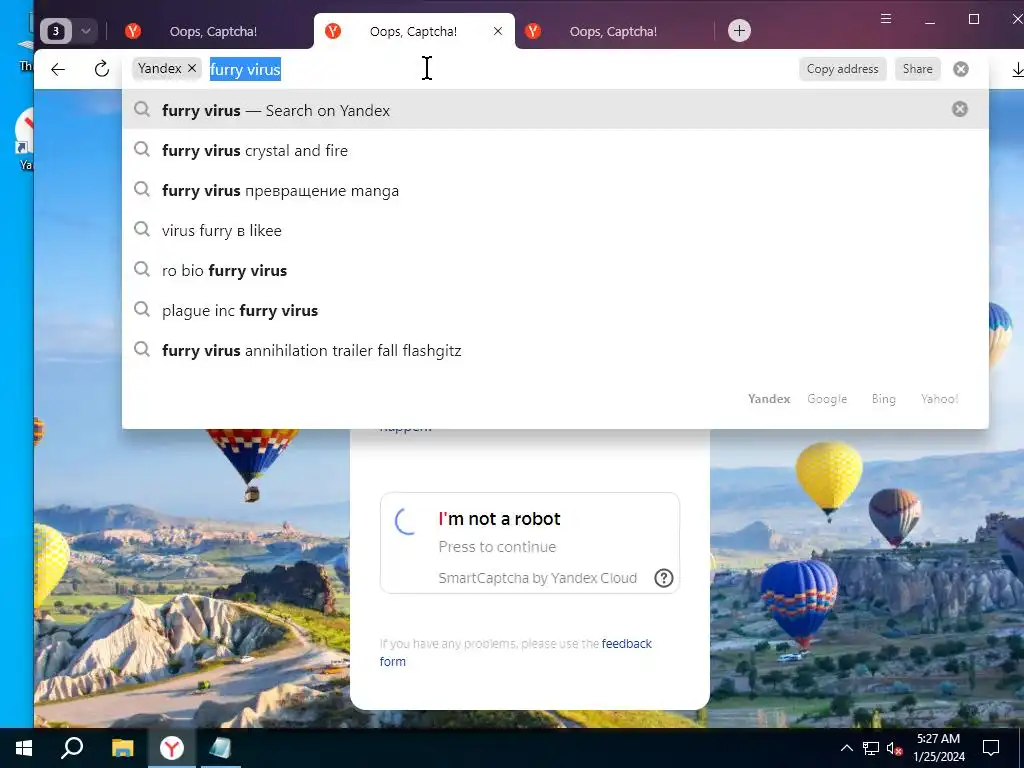Switch to the third Oops, Captcha! tab
This screenshot has width=1024, height=768.
pyautogui.click(x=613, y=31)
